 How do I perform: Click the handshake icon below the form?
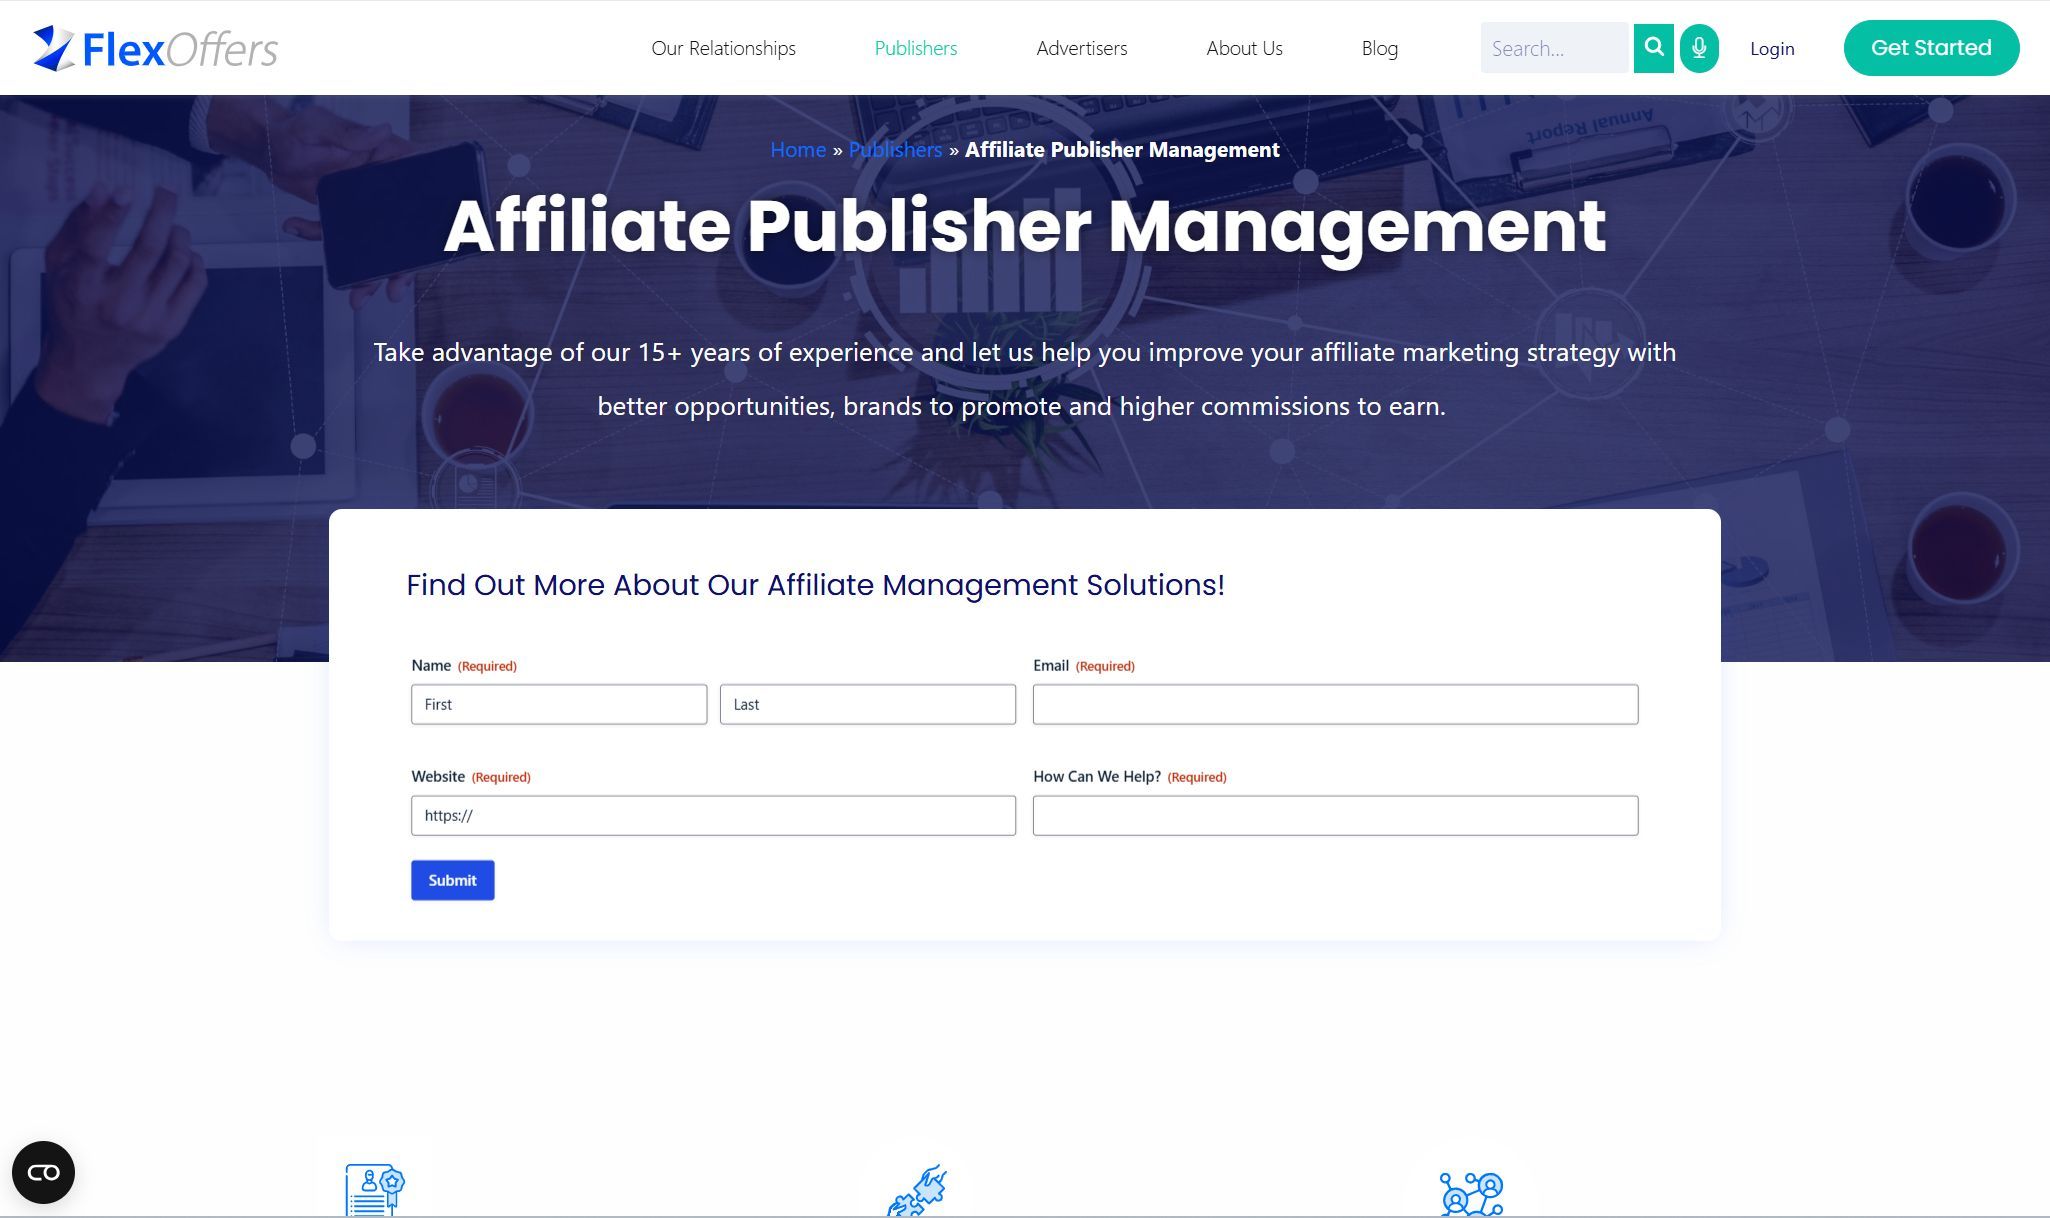pyautogui.click(x=917, y=1191)
